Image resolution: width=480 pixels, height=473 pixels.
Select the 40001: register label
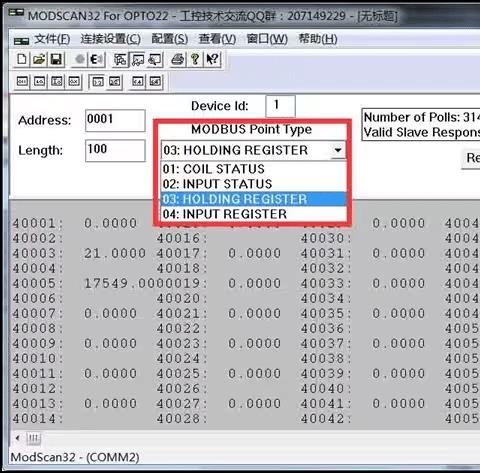(38, 223)
